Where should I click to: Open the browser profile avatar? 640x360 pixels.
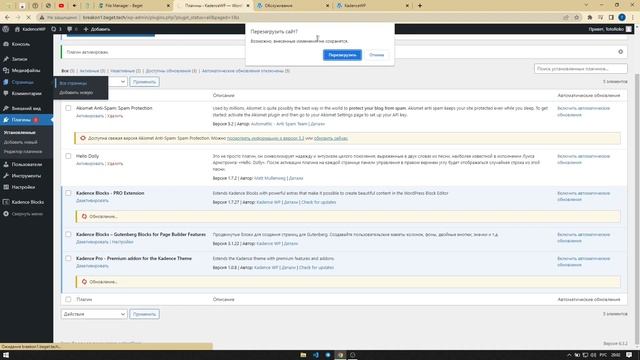point(622,18)
